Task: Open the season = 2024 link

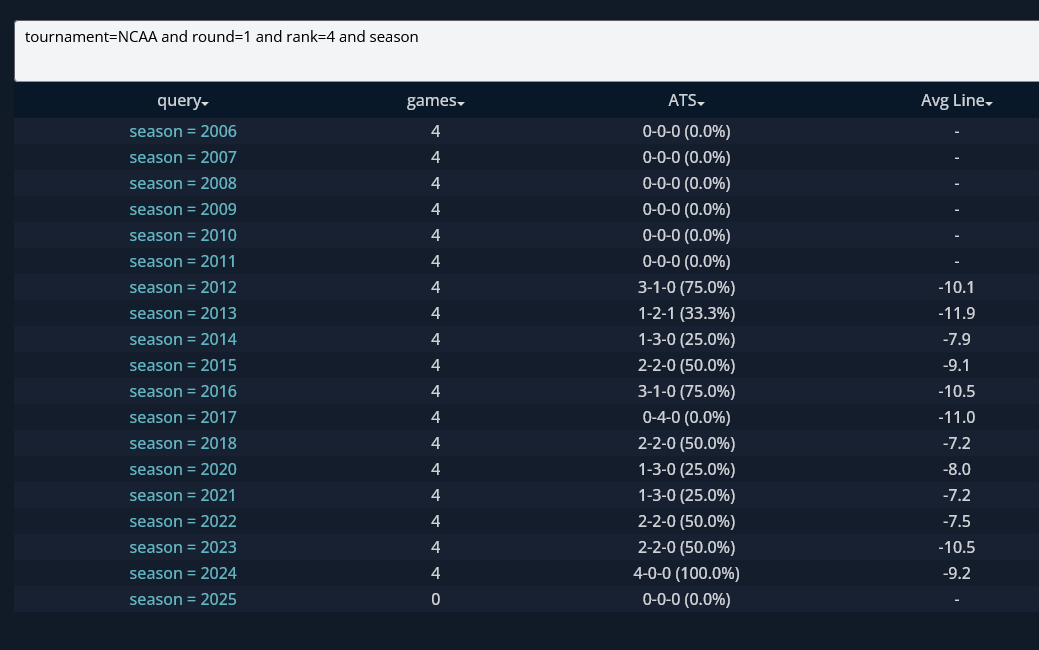Action: pos(183,573)
